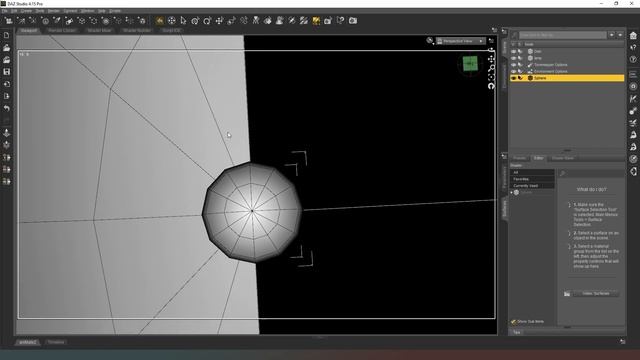Select the Currently Used shader filter

tap(532, 186)
